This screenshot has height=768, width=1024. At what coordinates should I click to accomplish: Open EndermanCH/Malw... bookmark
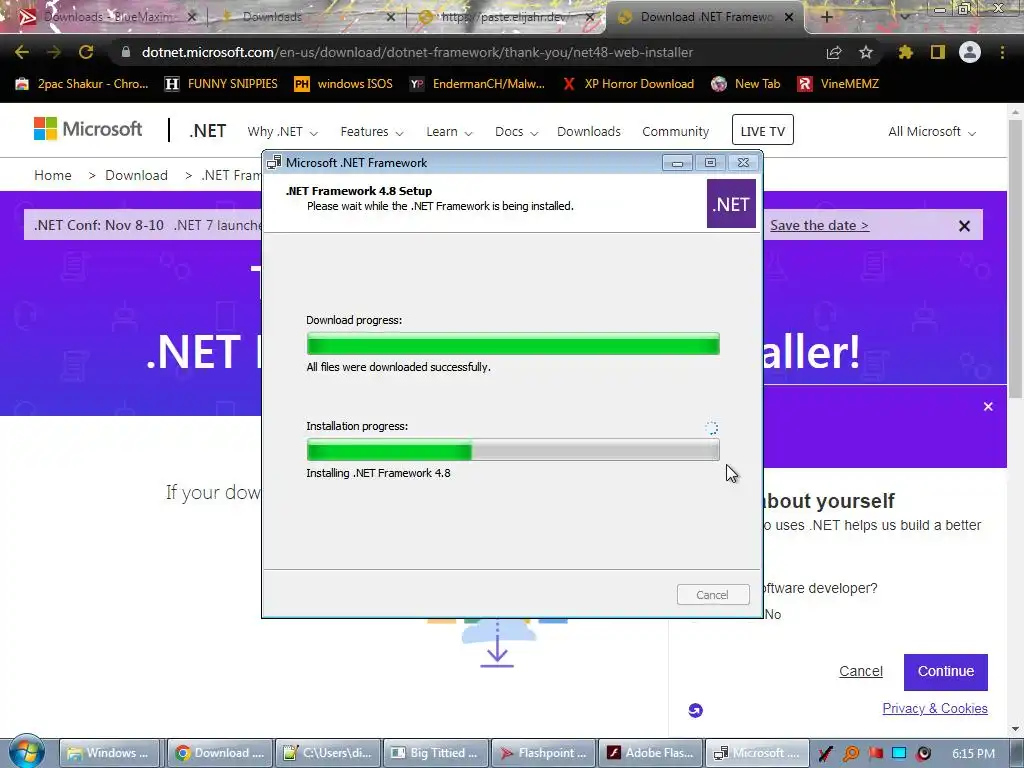[477, 84]
